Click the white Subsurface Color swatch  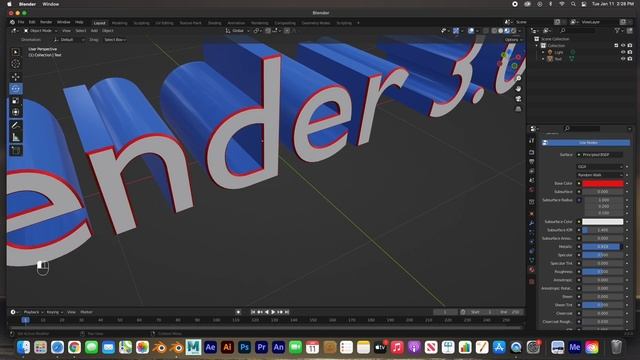(x=602, y=222)
